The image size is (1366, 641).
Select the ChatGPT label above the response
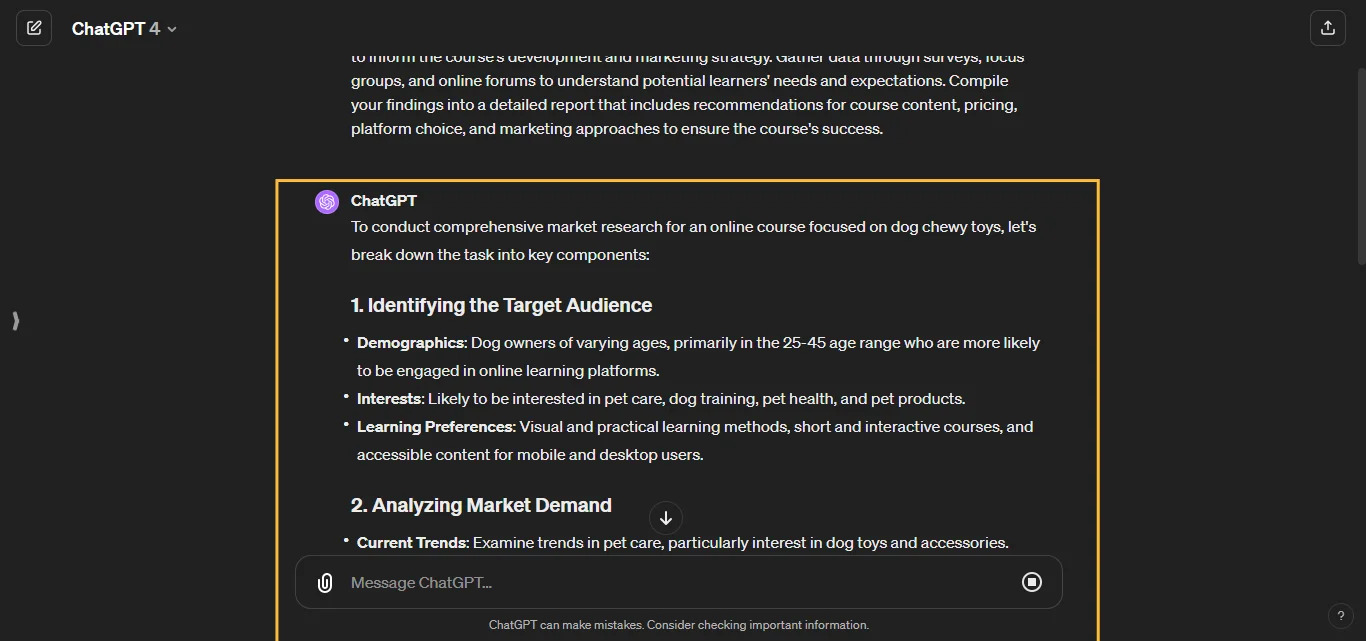(383, 201)
